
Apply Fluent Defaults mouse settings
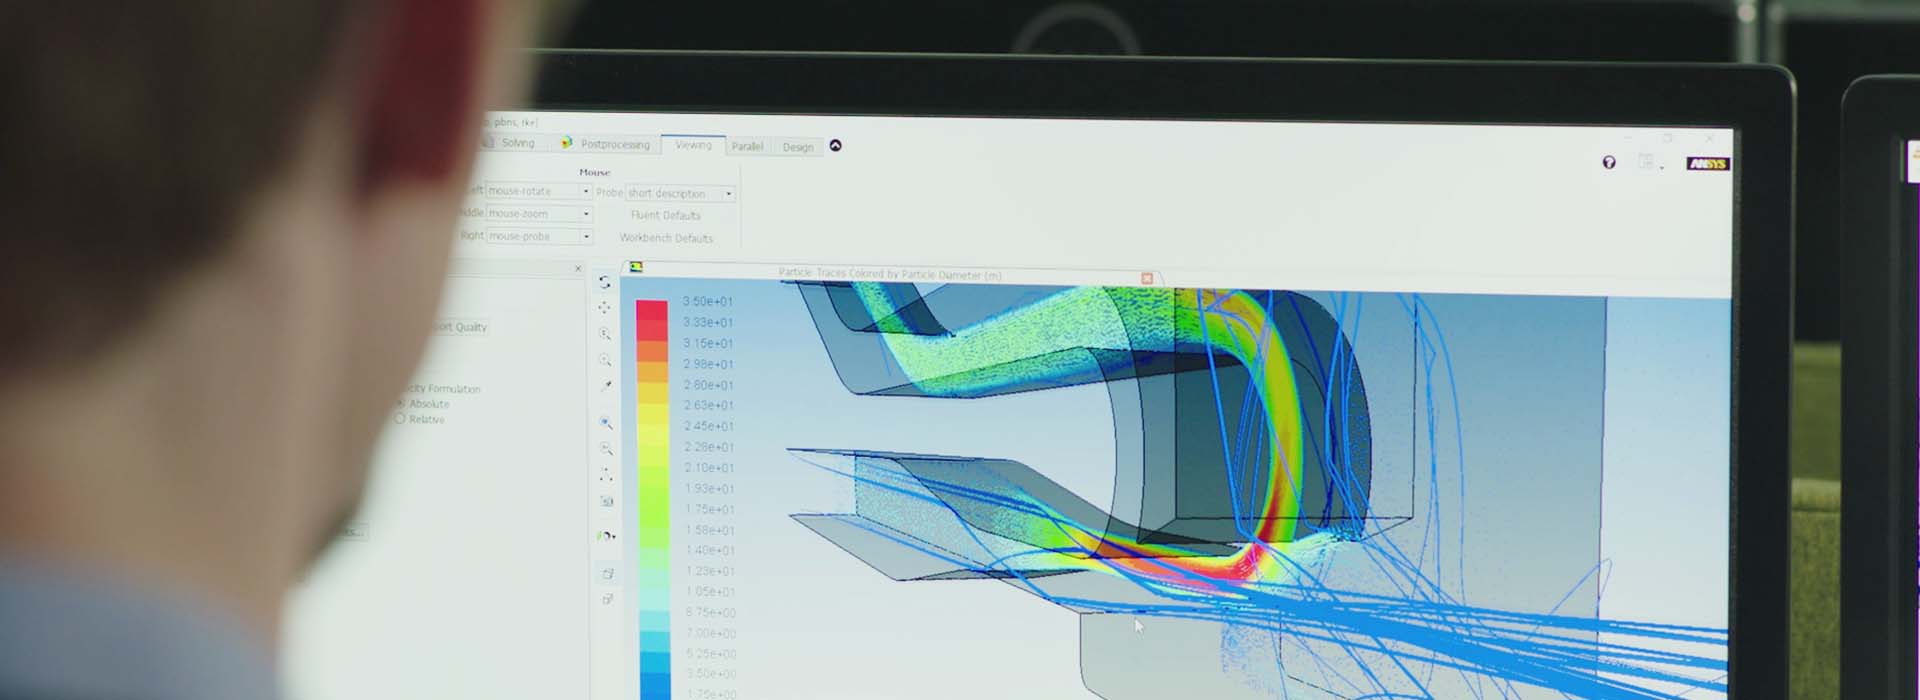665,215
